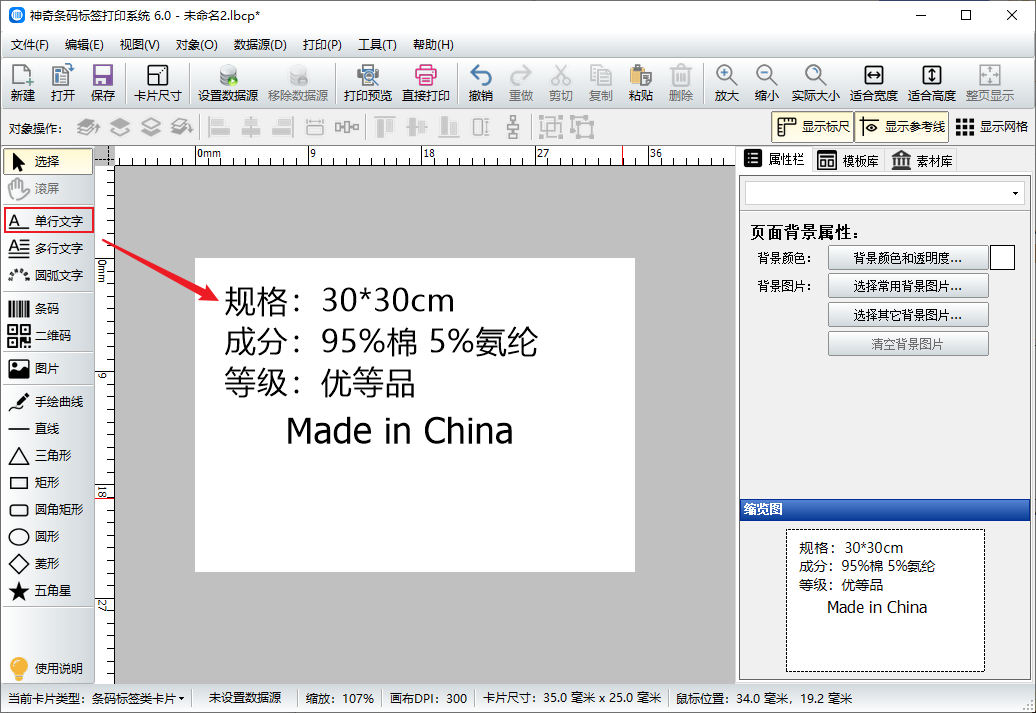The height and width of the screenshot is (713, 1036).
Task: Toggle 显示网格 grid display
Action: (x=992, y=127)
